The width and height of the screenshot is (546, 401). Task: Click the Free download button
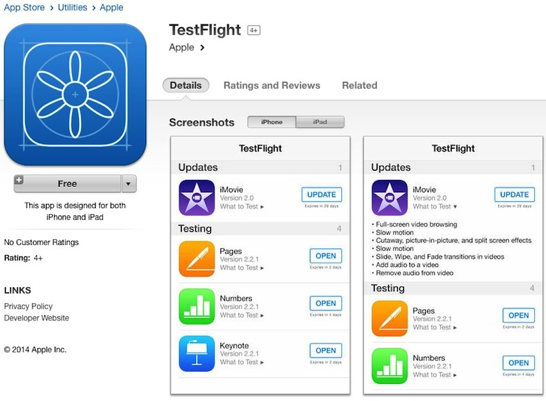tap(68, 183)
